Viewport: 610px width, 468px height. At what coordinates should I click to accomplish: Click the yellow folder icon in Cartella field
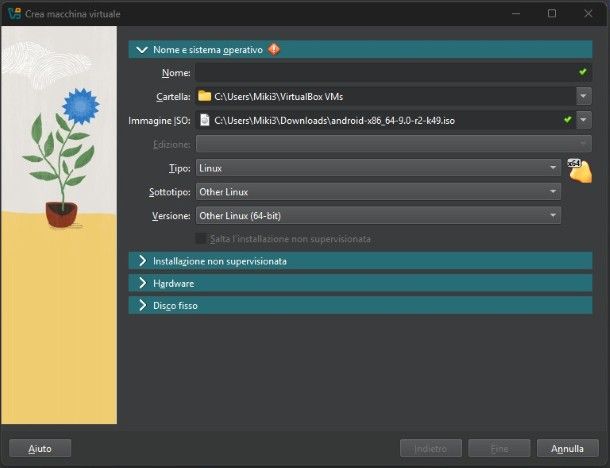[x=204, y=96]
